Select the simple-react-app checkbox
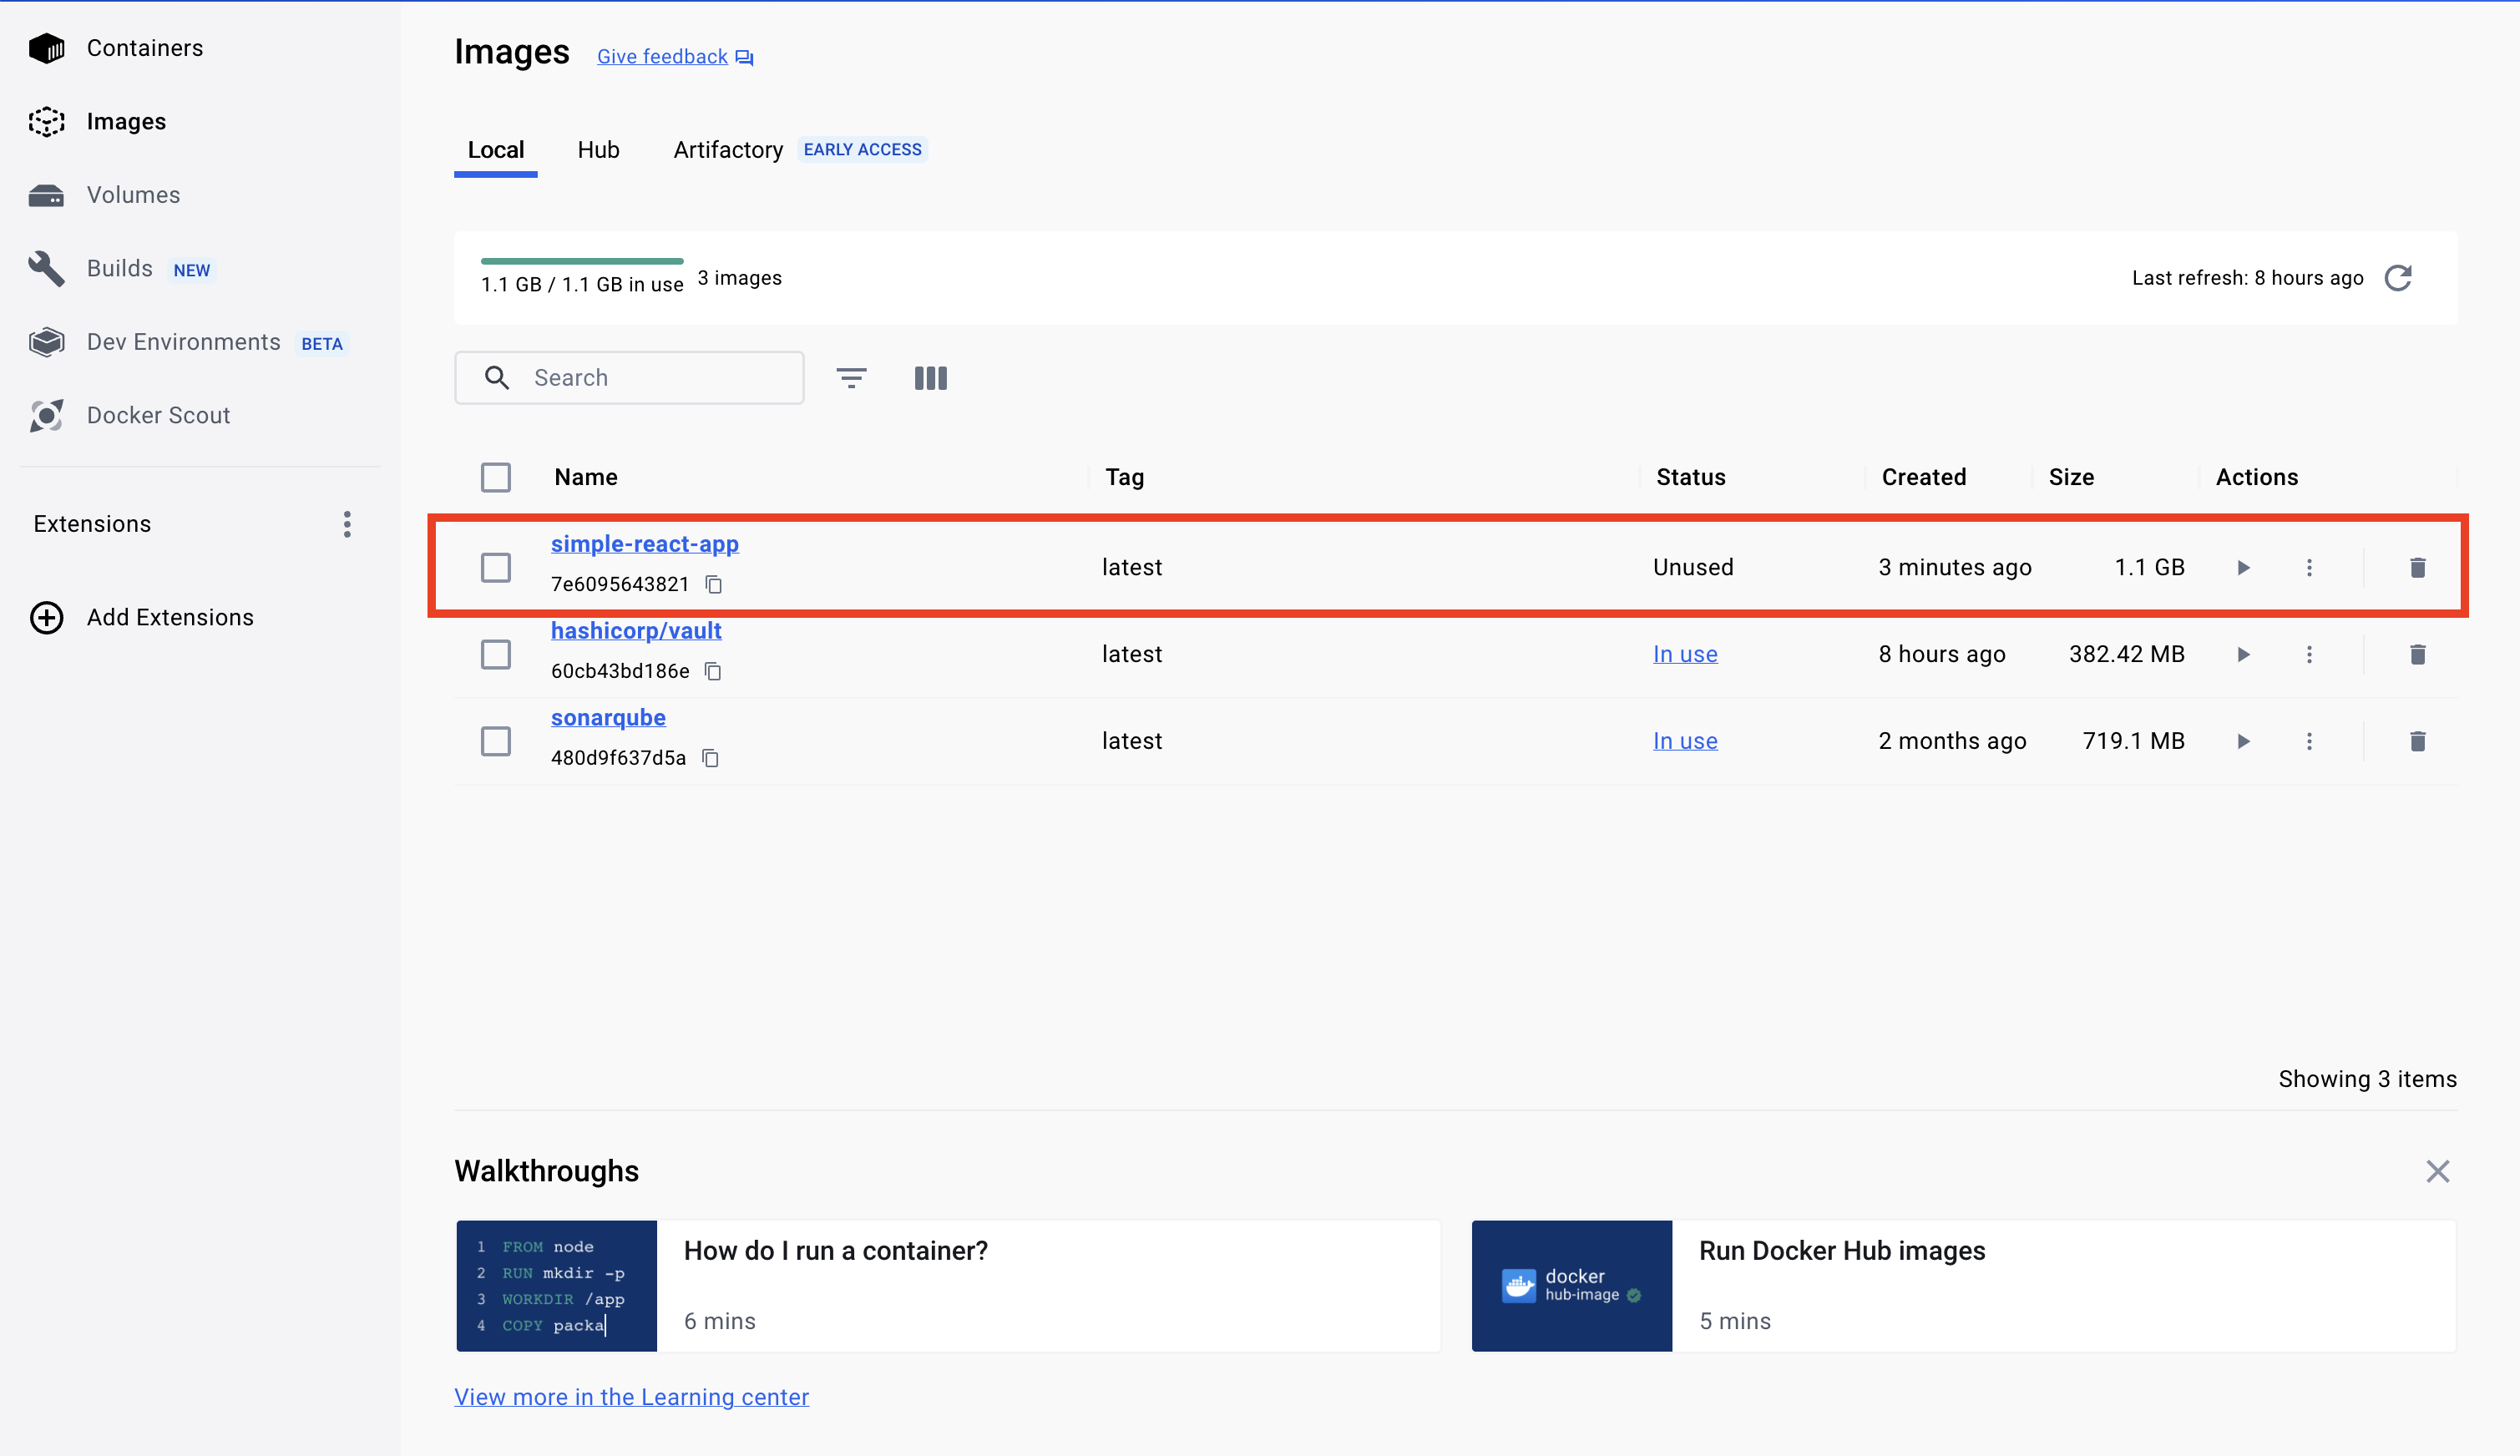The width and height of the screenshot is (2520, 1456). [x=496, y=568]
